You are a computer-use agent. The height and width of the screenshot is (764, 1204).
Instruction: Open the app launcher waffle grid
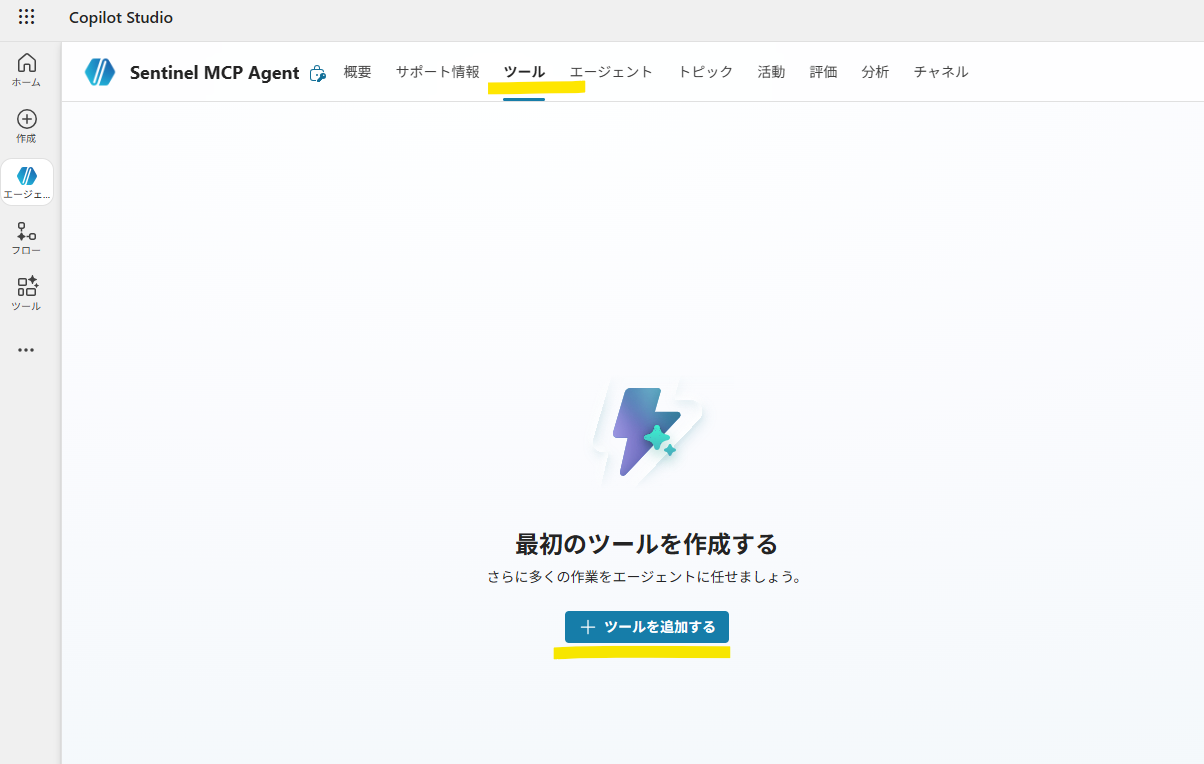(x=27, y=17)
